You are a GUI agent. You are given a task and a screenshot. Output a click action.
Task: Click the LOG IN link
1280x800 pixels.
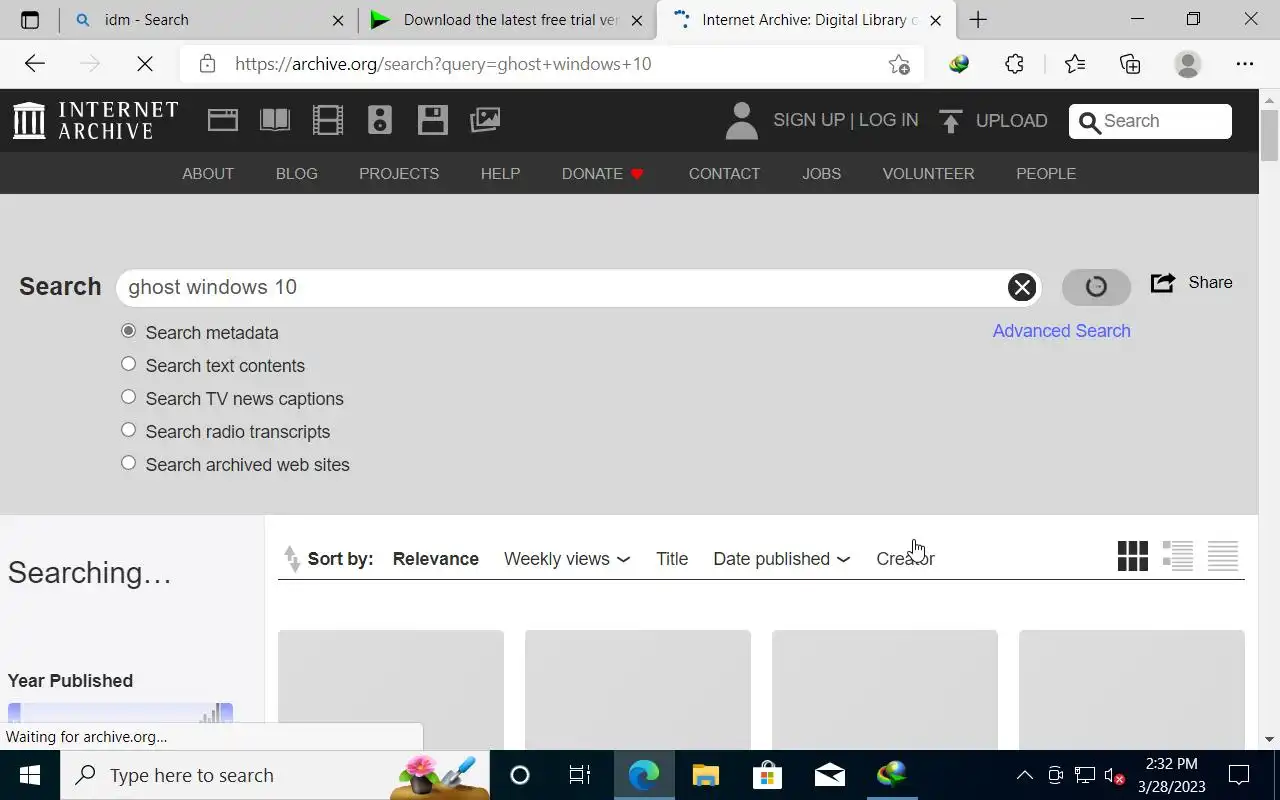click(888, 120)
